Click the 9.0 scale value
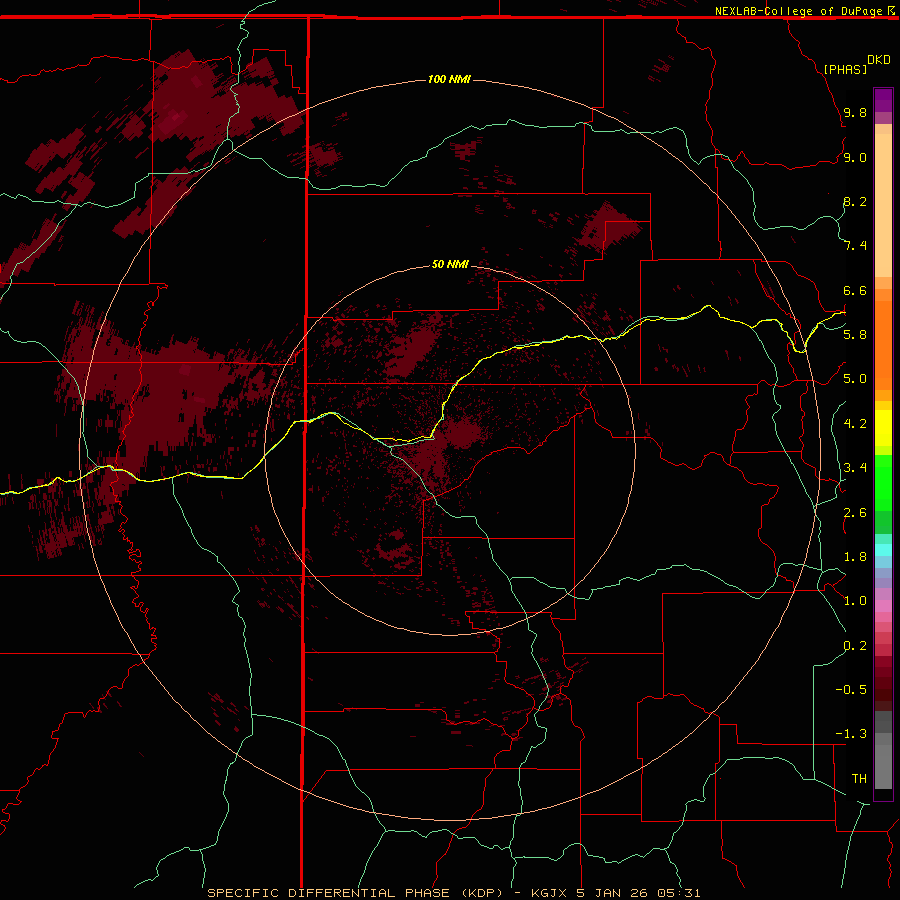The image size is (900, 900). tap(855, 157)
